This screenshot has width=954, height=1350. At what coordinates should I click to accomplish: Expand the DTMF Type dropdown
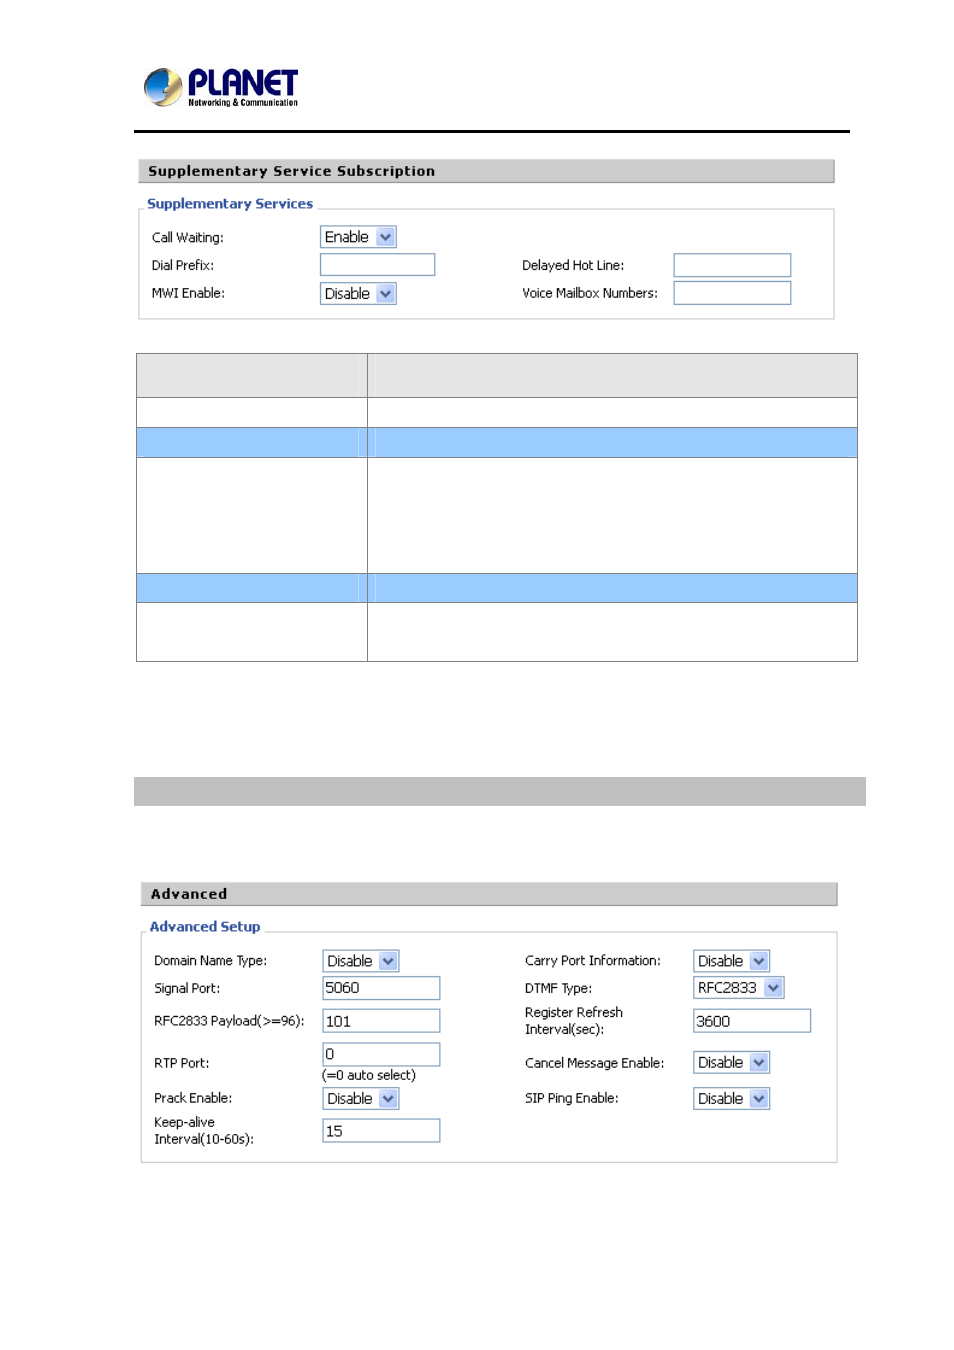click(x=738, y=988)
